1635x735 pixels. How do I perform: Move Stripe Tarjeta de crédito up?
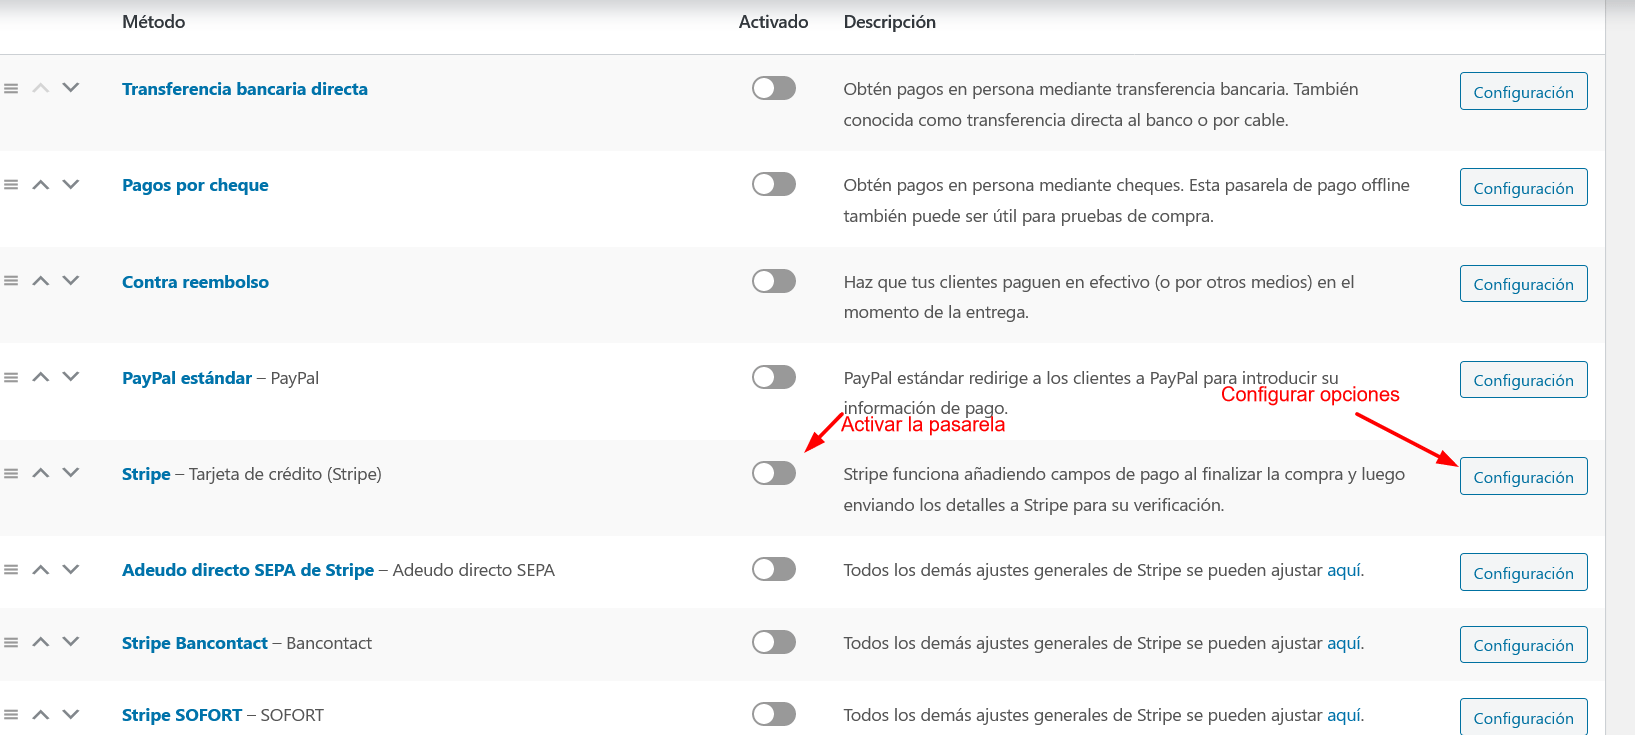point(41,473)
